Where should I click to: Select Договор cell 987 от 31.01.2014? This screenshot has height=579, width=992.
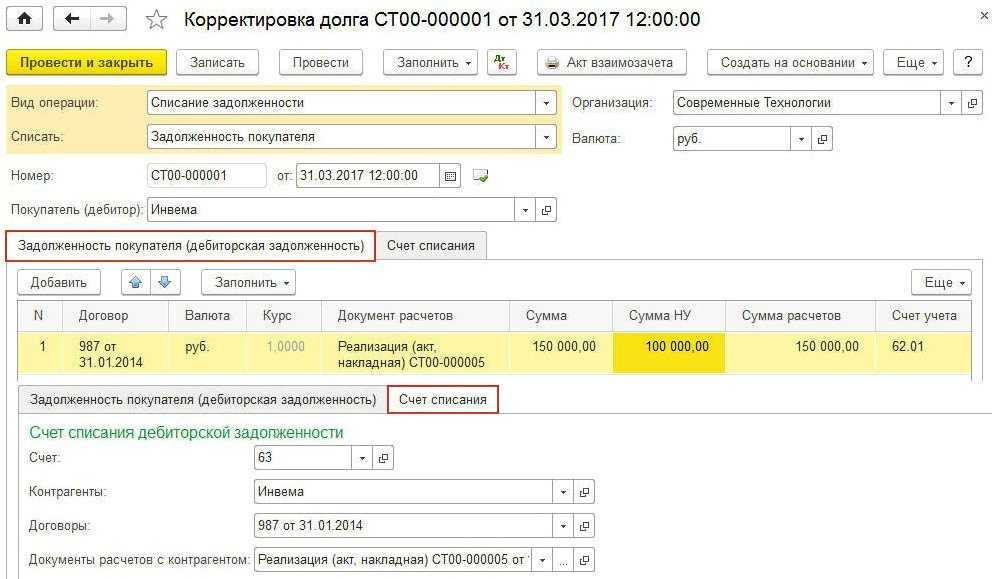click(115, 353)
